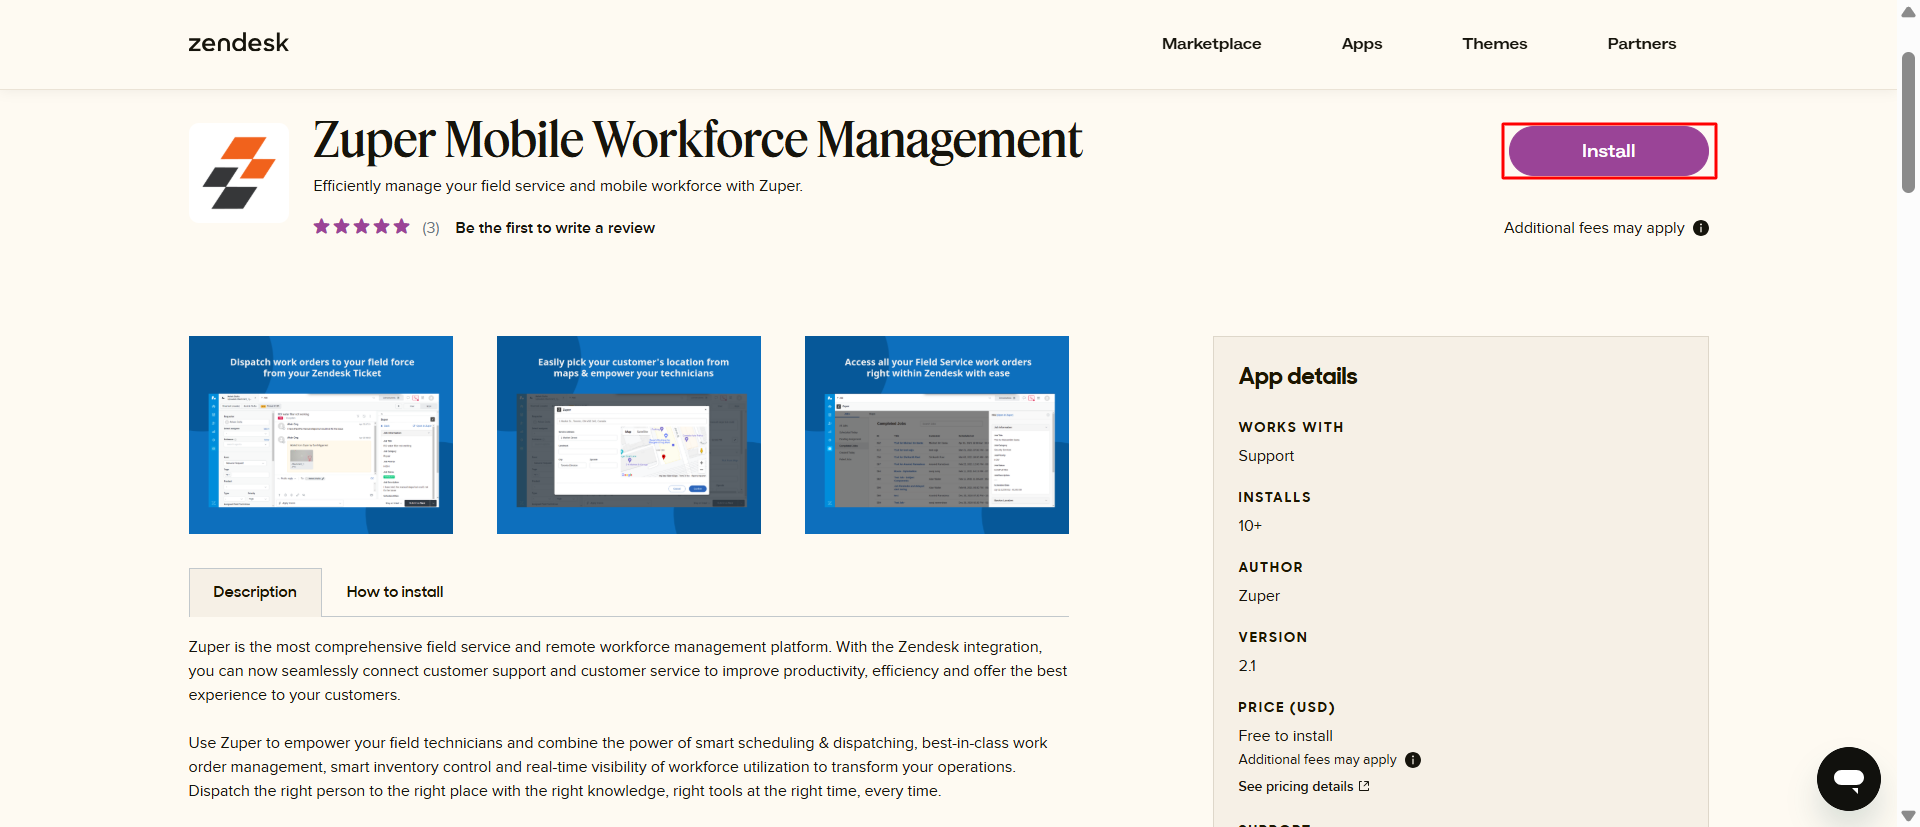This screenshot has height=827, width=1920.
Task: Open the Apps menu item
Action: (x=1362, y=44)
